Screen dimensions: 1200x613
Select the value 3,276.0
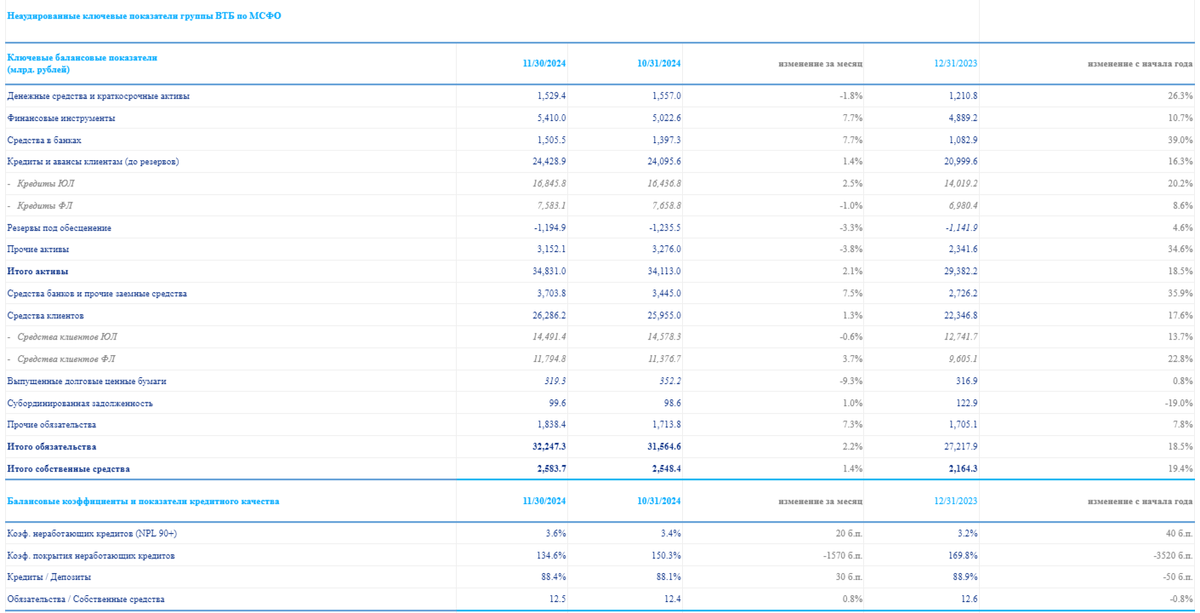pos(666,249)
